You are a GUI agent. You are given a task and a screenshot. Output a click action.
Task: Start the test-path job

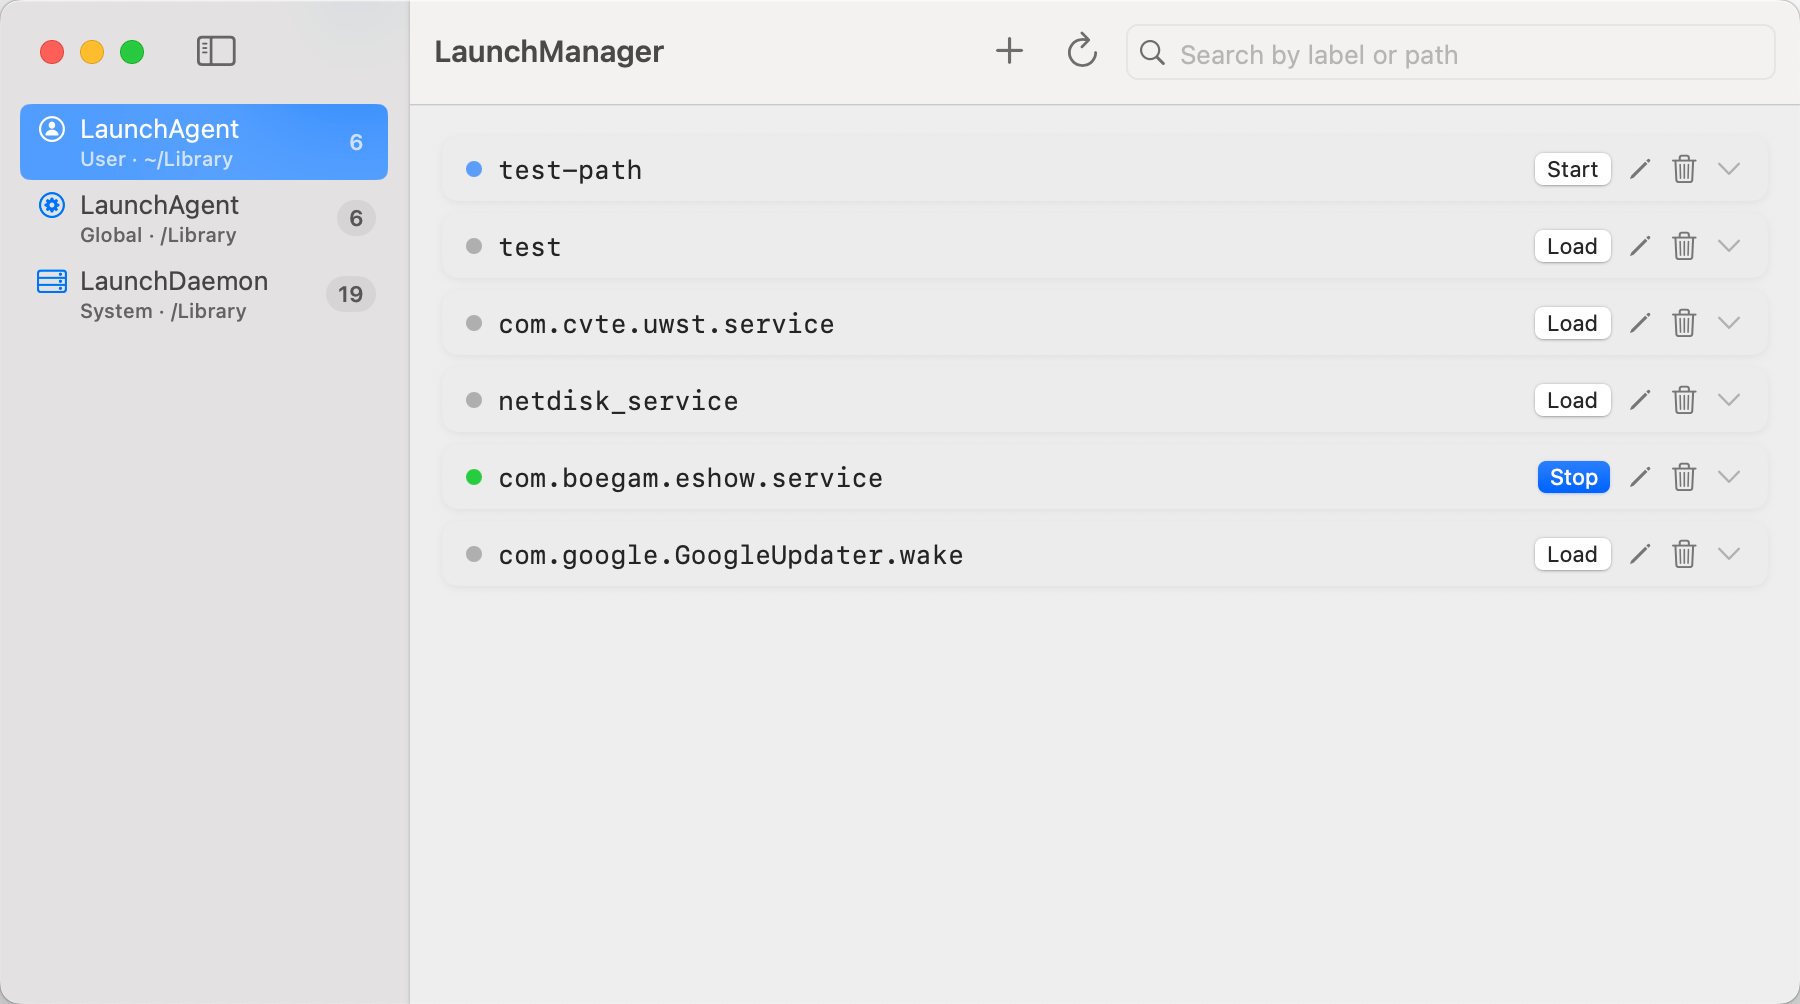tap(1572, 169)
